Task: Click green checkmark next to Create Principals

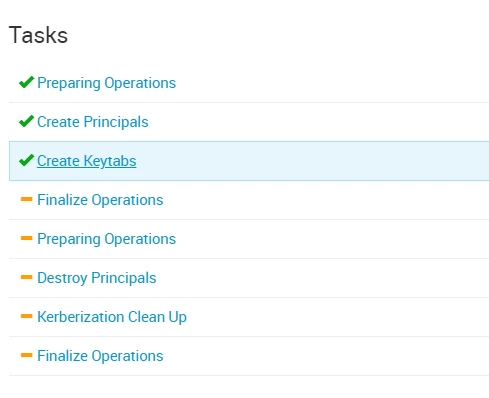Action: tap(26, 121)
